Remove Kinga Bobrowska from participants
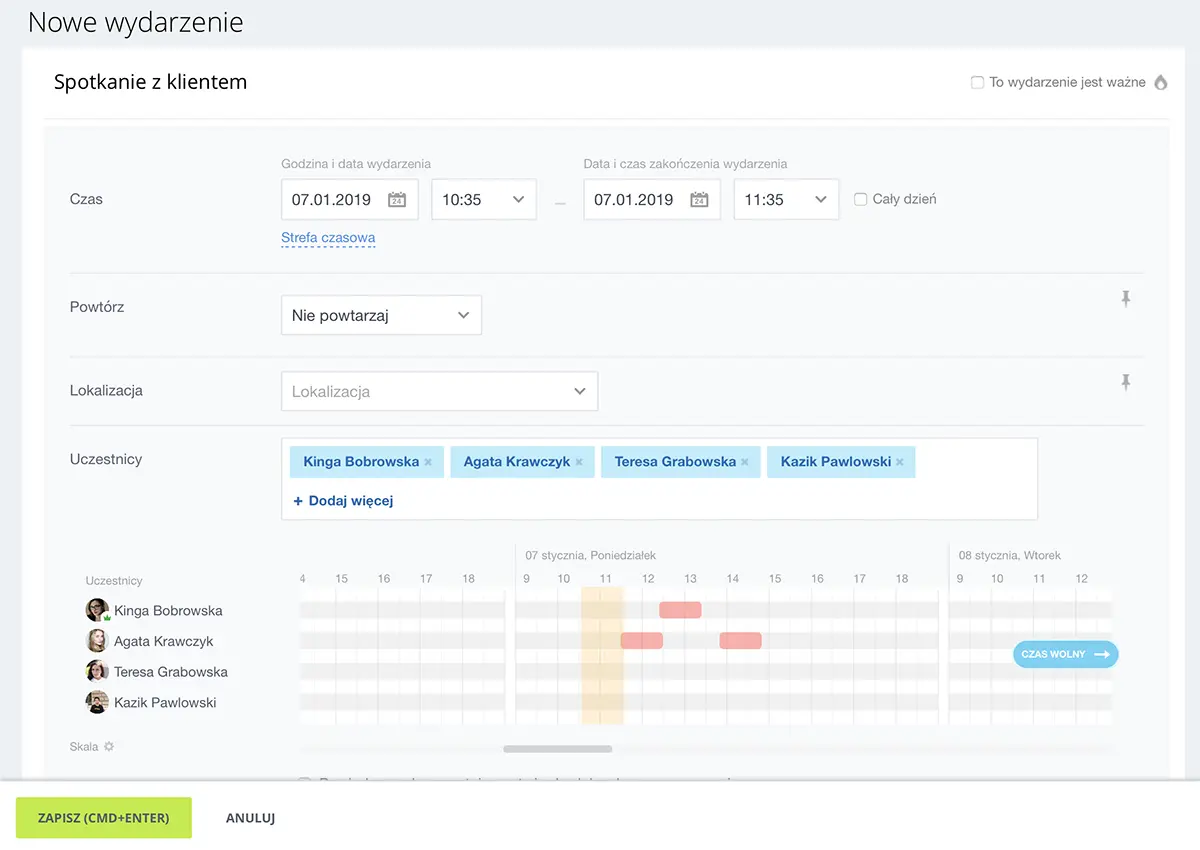 [428, 462]
